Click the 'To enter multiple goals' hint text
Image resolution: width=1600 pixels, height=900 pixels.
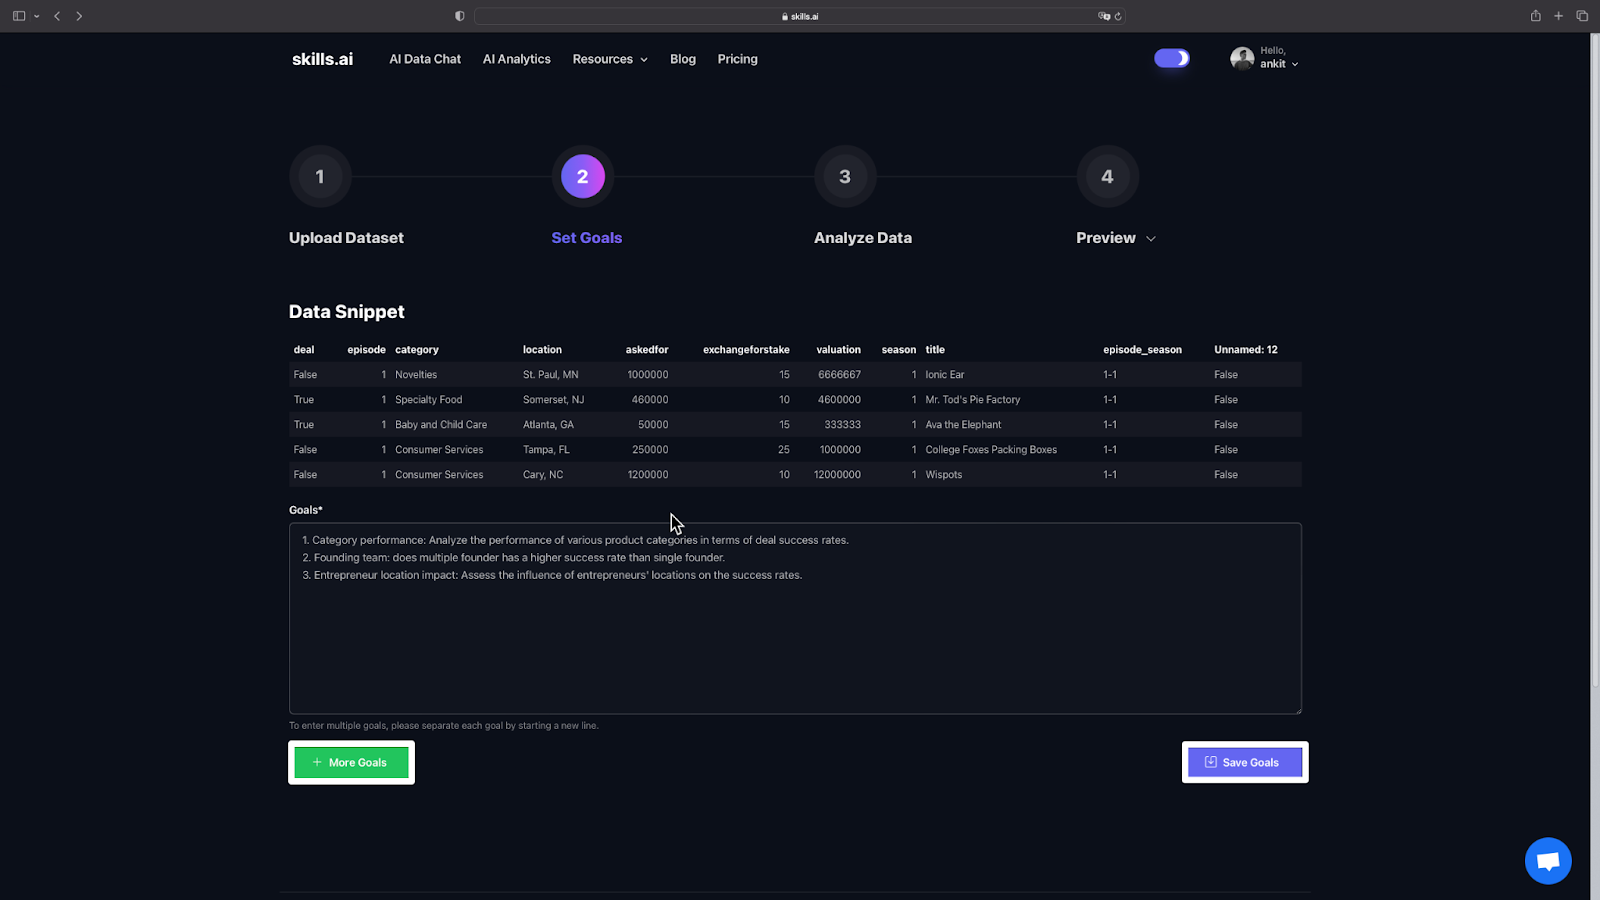(444, 726)
